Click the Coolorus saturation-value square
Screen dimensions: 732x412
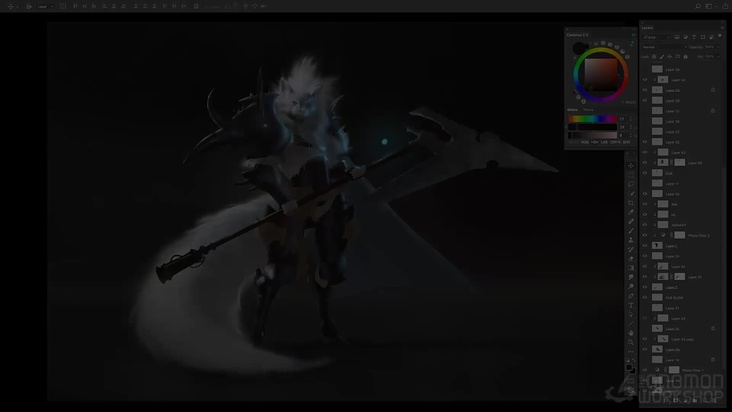[601, 75]
